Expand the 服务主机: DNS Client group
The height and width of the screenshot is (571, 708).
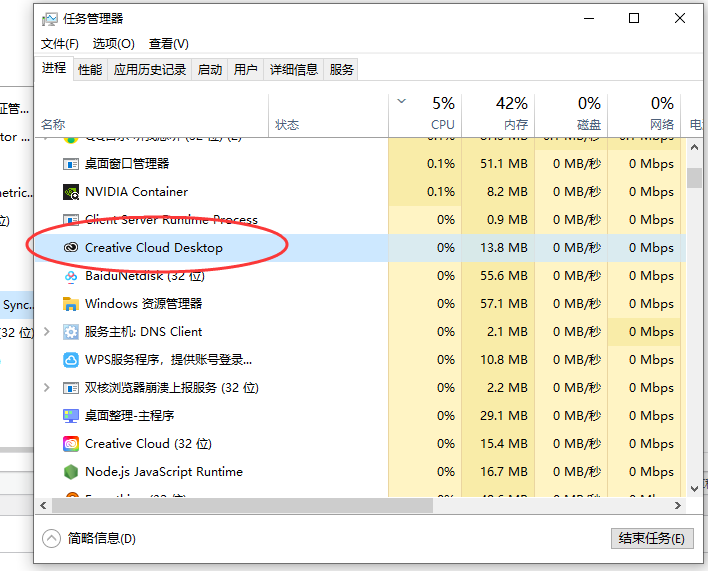(46, 332)
